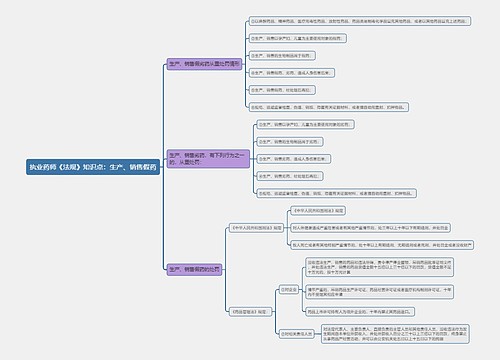
Task: Select leaf about 十年以上有期徒刑、无期徒刑或者死刑
Action: pyautogui.click(x=382, y=245)
